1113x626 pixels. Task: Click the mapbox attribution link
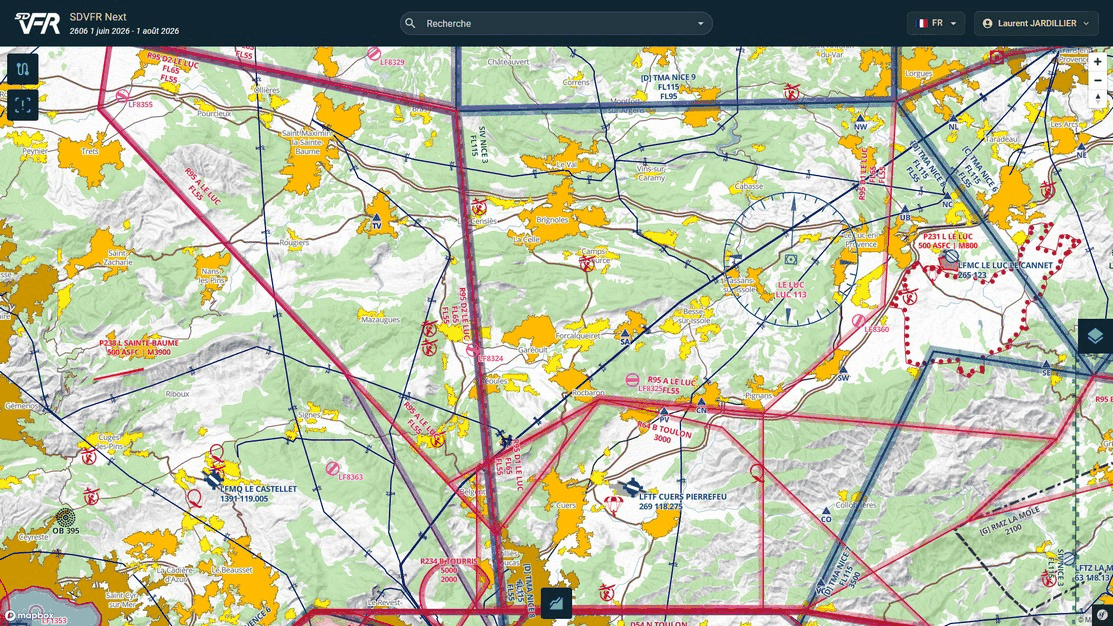click(x=30, y=616)
